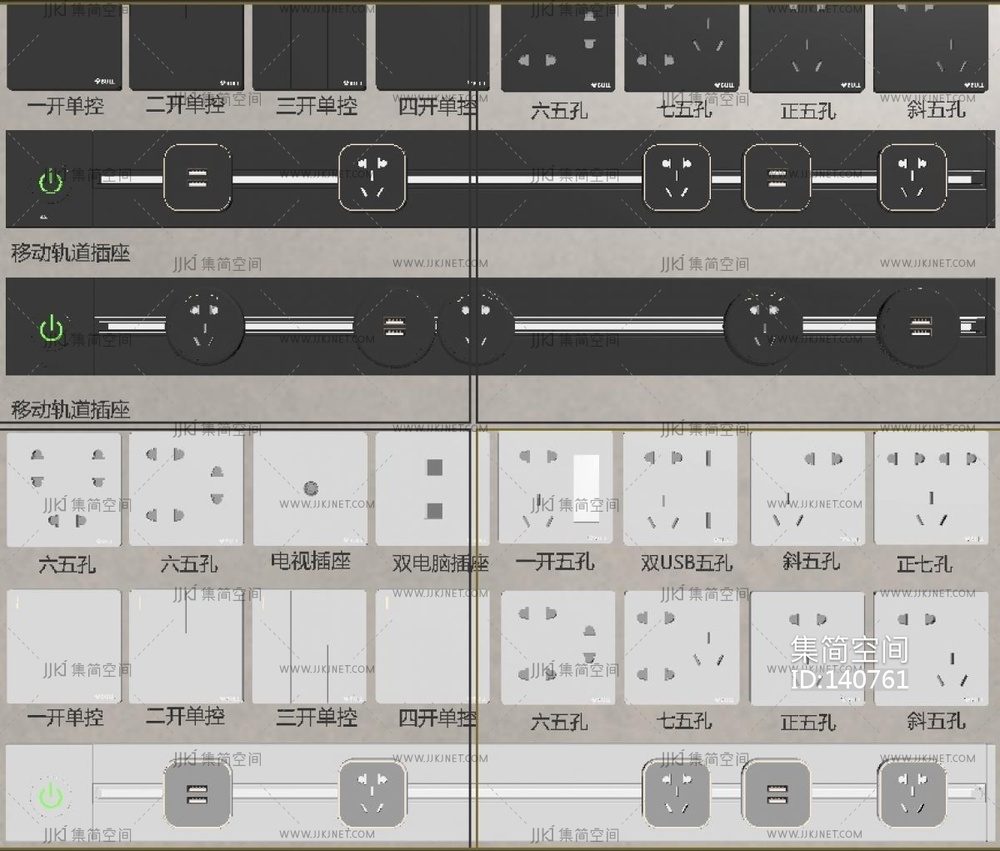Toggle the white 一开单控 single switch
The image size is (1000, 851).
point(64,647)
